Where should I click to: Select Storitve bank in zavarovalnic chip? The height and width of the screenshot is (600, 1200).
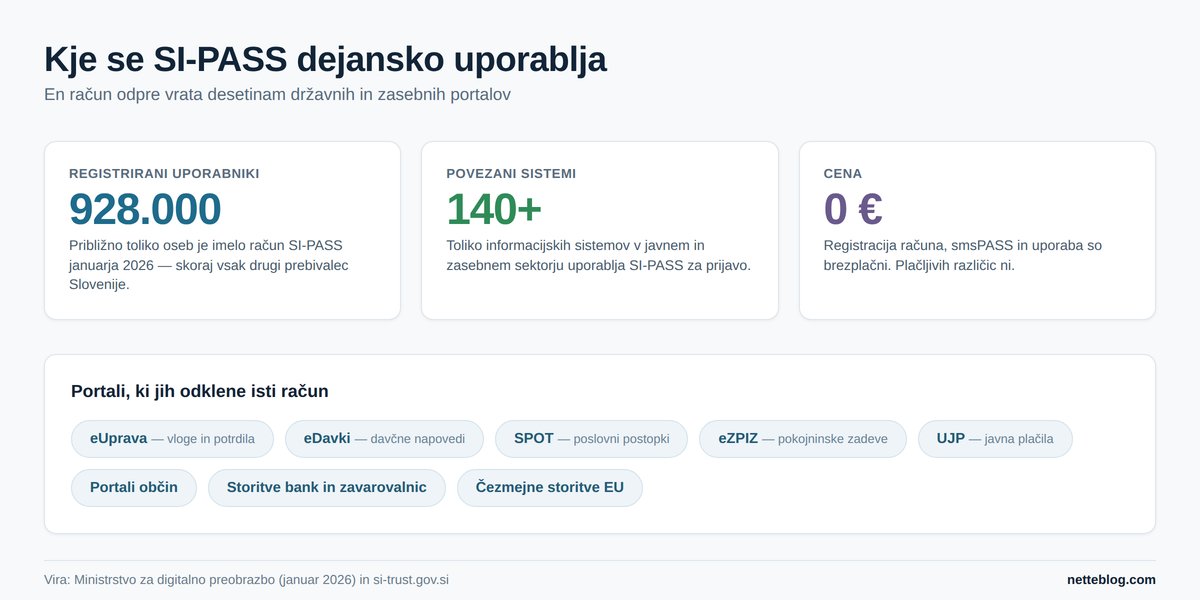[327, 488]
